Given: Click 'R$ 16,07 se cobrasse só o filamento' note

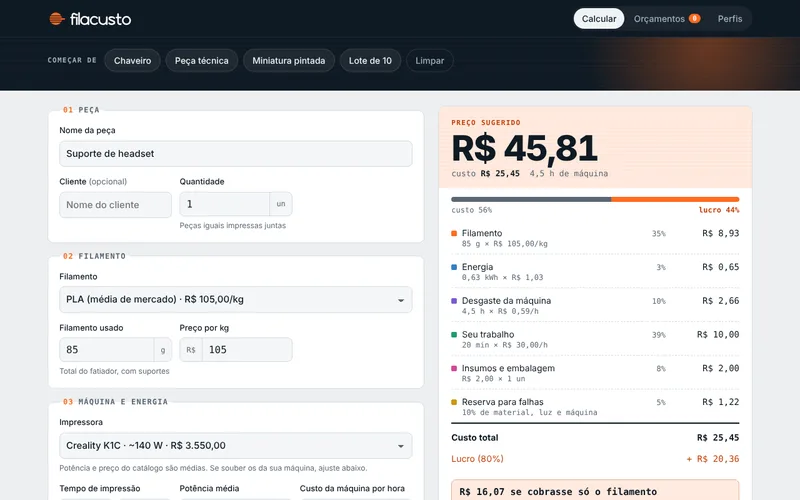Looking at the screenshot, I should coord(558,492).
